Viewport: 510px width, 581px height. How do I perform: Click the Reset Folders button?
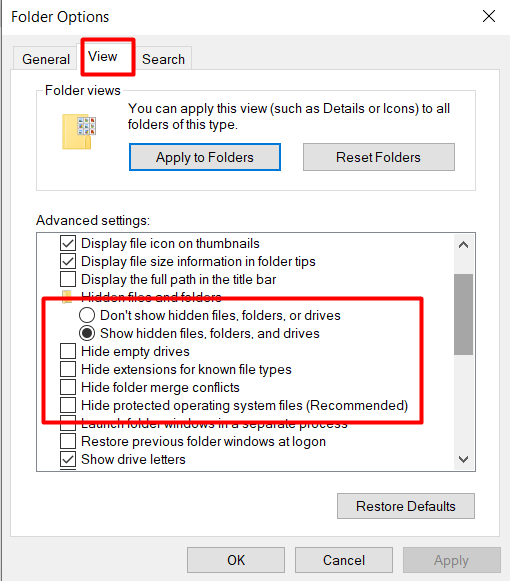coord(378,157)
